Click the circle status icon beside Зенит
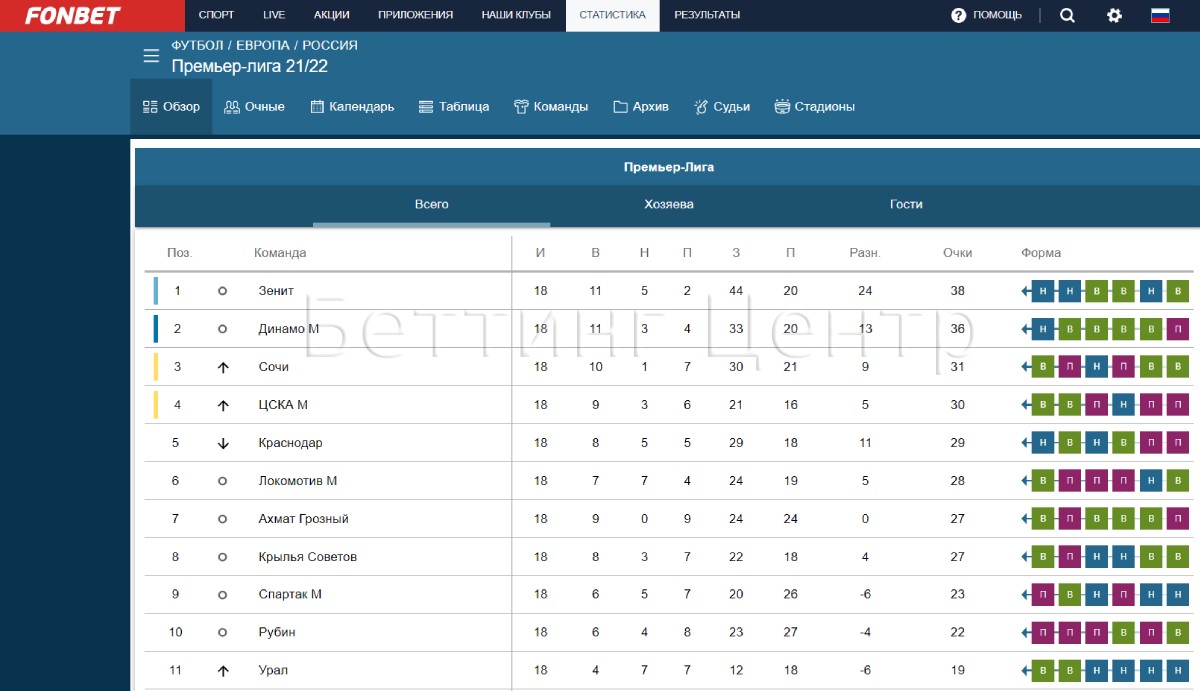Image resolution: width=1200 pixels, height=691 pixels. click(x=223, y=291)
